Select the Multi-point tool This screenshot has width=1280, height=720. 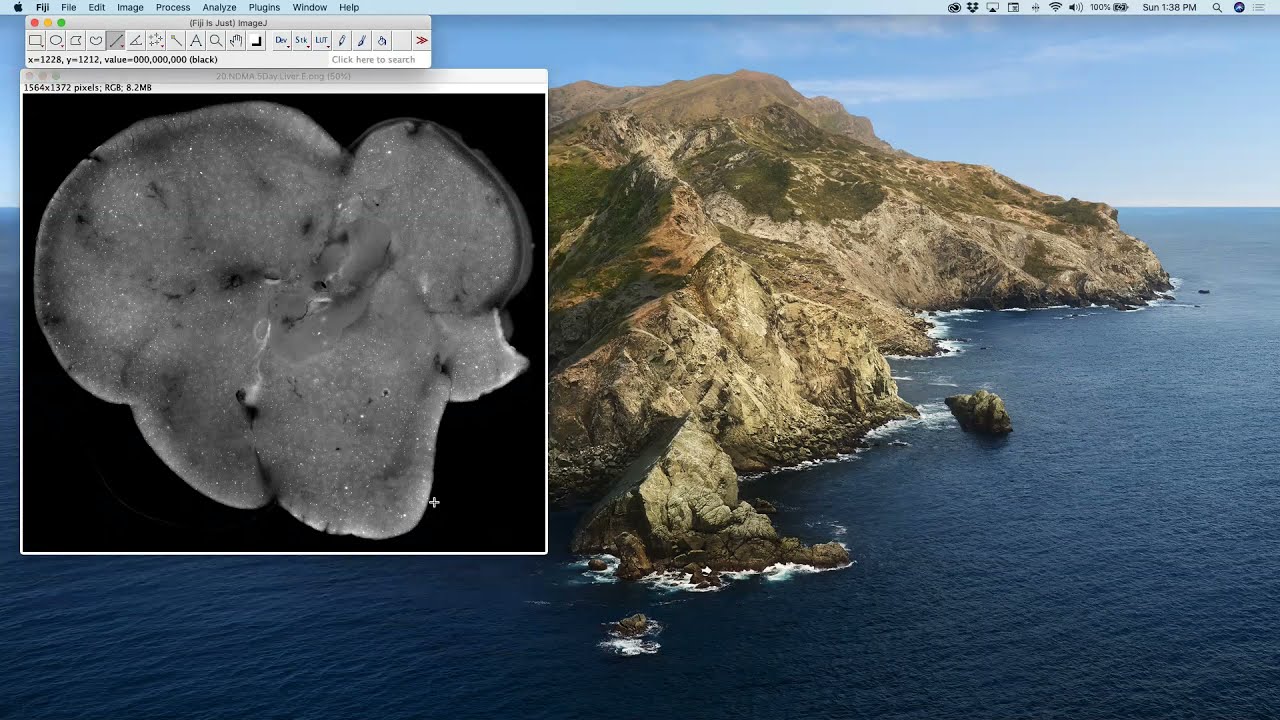156,41
